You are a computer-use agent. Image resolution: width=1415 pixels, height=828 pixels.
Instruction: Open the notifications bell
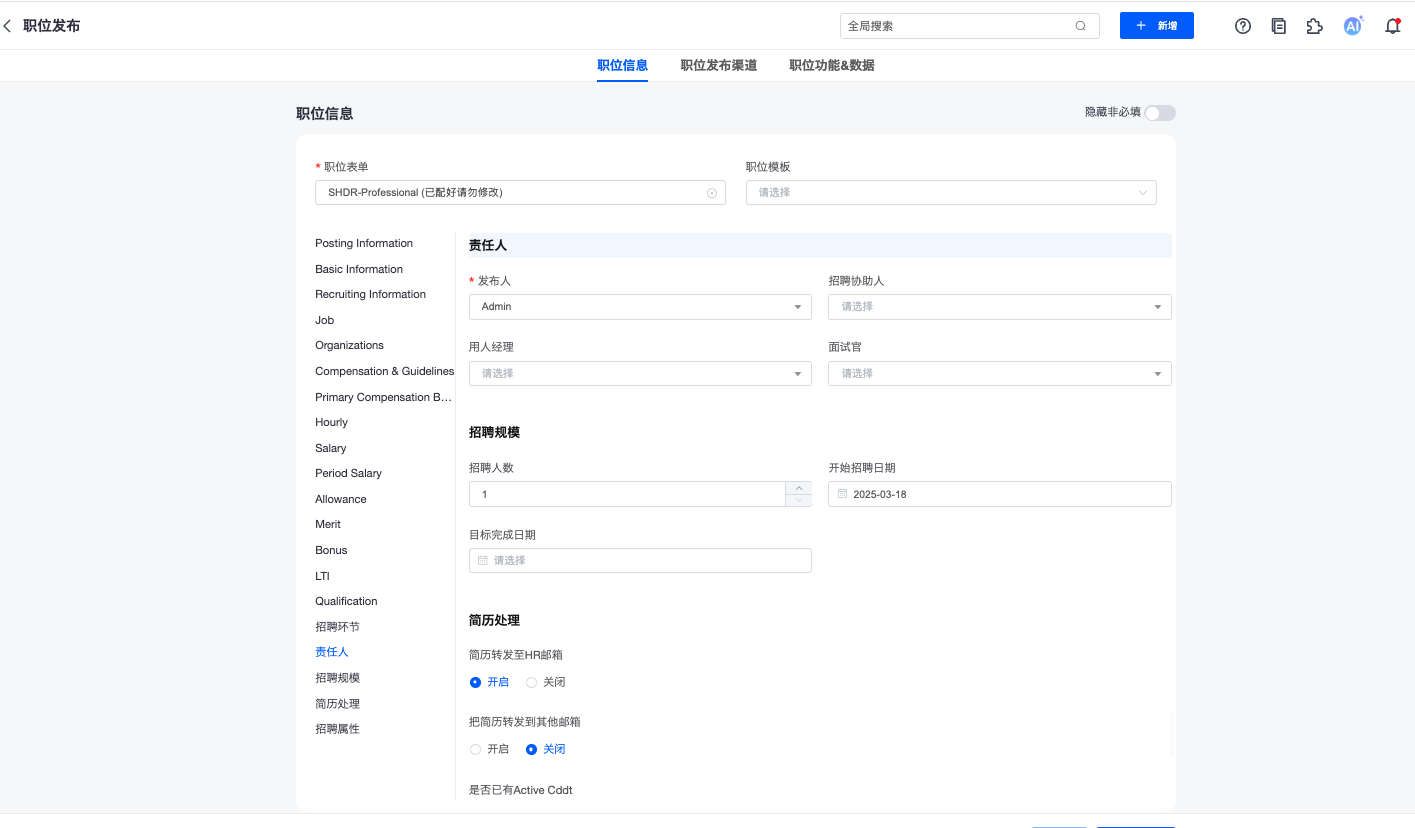click(x=1392, y=26)
